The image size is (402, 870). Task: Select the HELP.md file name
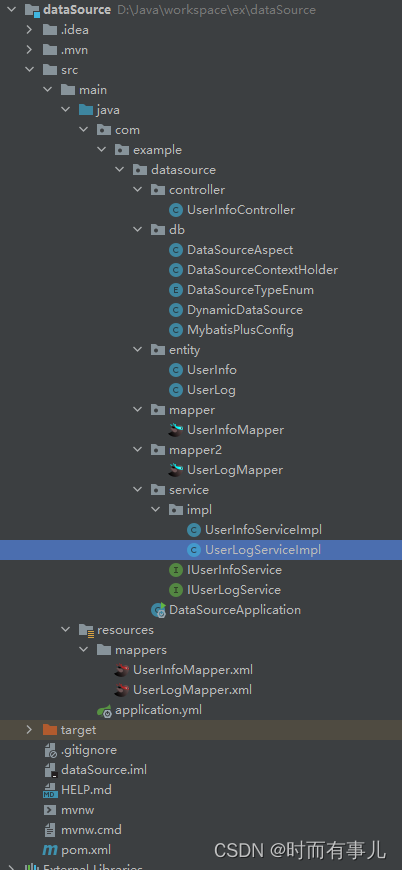(x=86, y=790)
